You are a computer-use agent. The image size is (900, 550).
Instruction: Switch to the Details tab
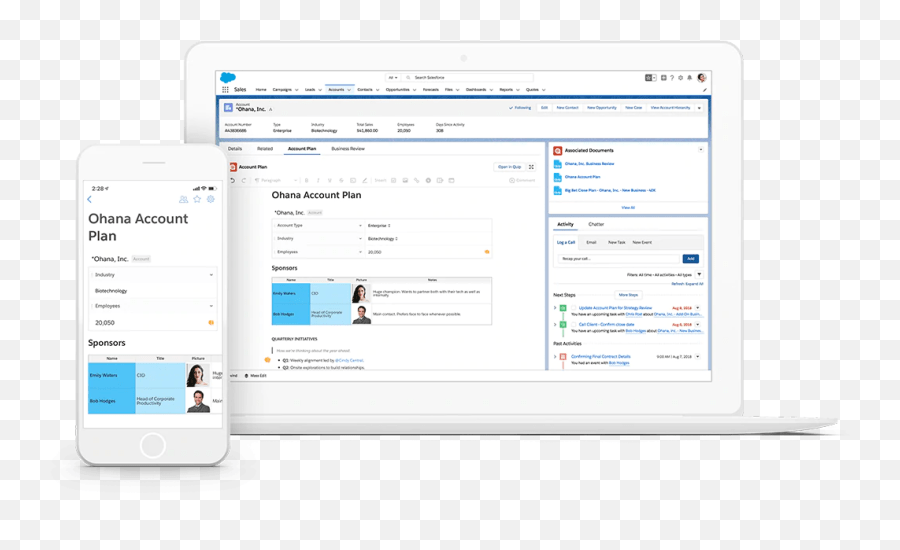point(235,149)
